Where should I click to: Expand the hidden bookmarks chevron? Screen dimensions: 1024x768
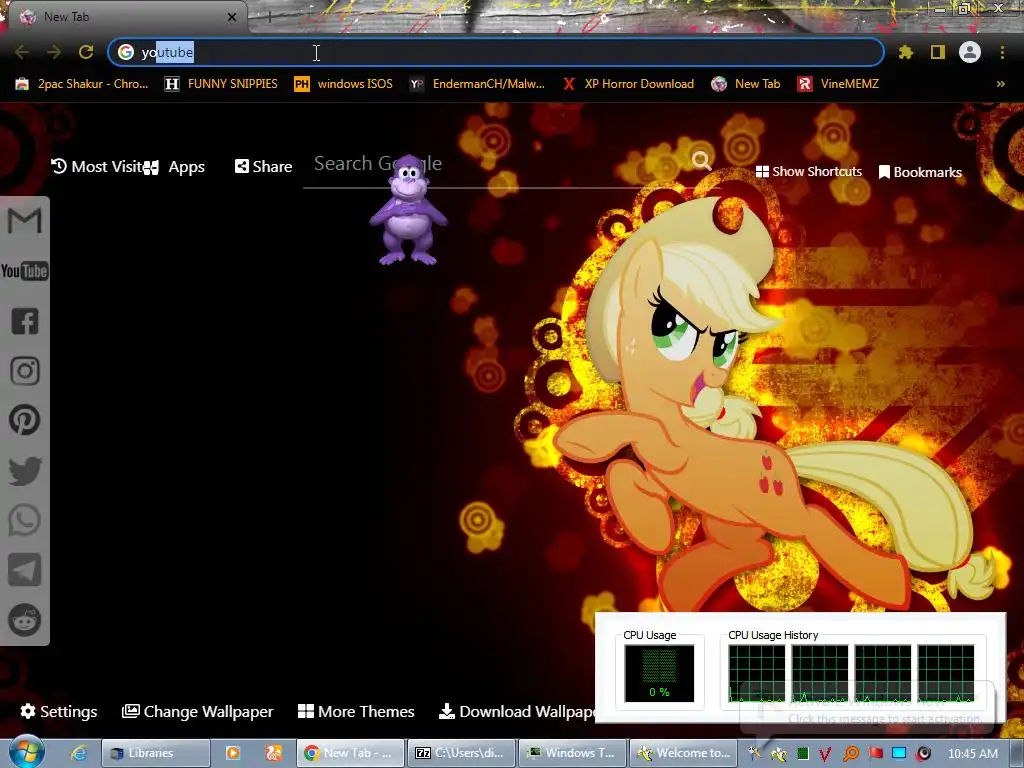tap(1000, 84)
